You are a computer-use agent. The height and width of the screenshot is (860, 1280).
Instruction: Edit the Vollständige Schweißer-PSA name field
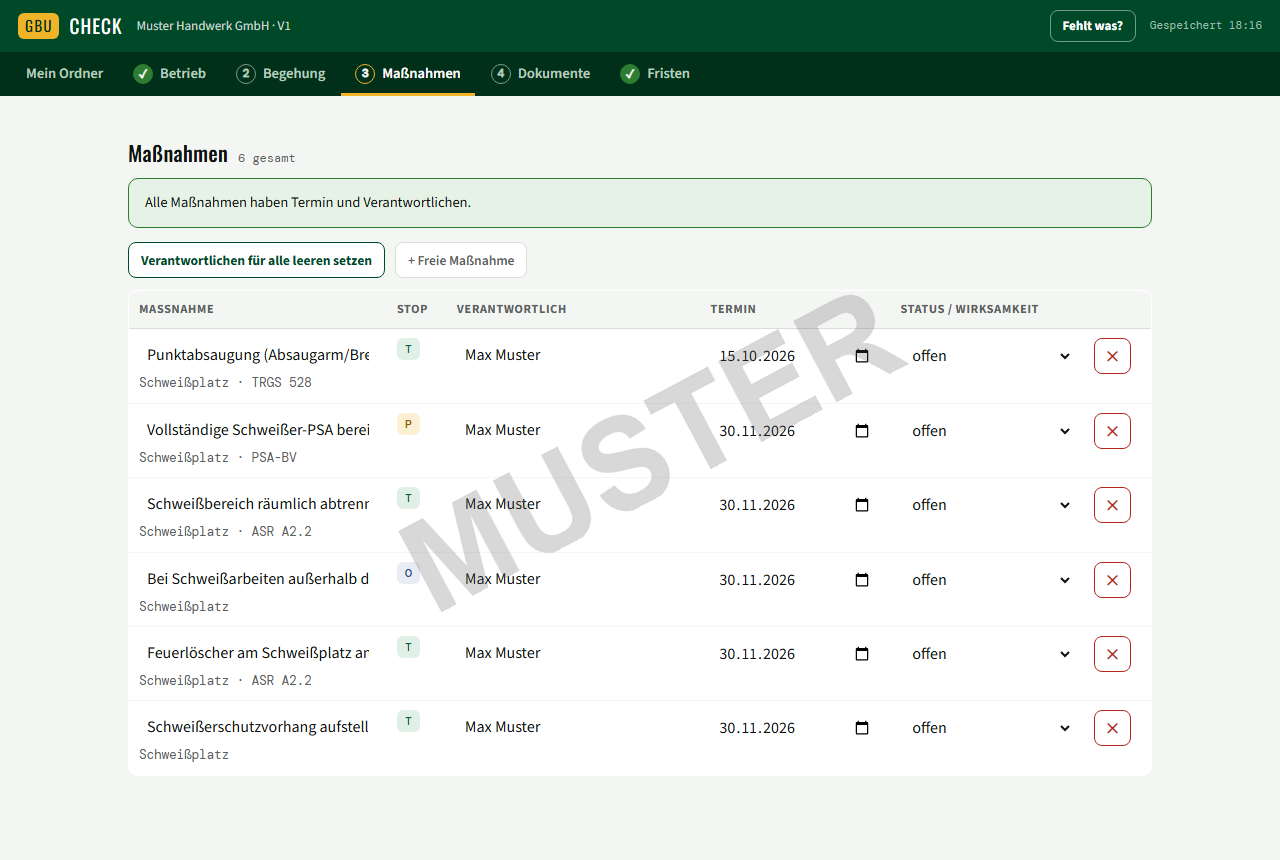(x=258, y=430)
